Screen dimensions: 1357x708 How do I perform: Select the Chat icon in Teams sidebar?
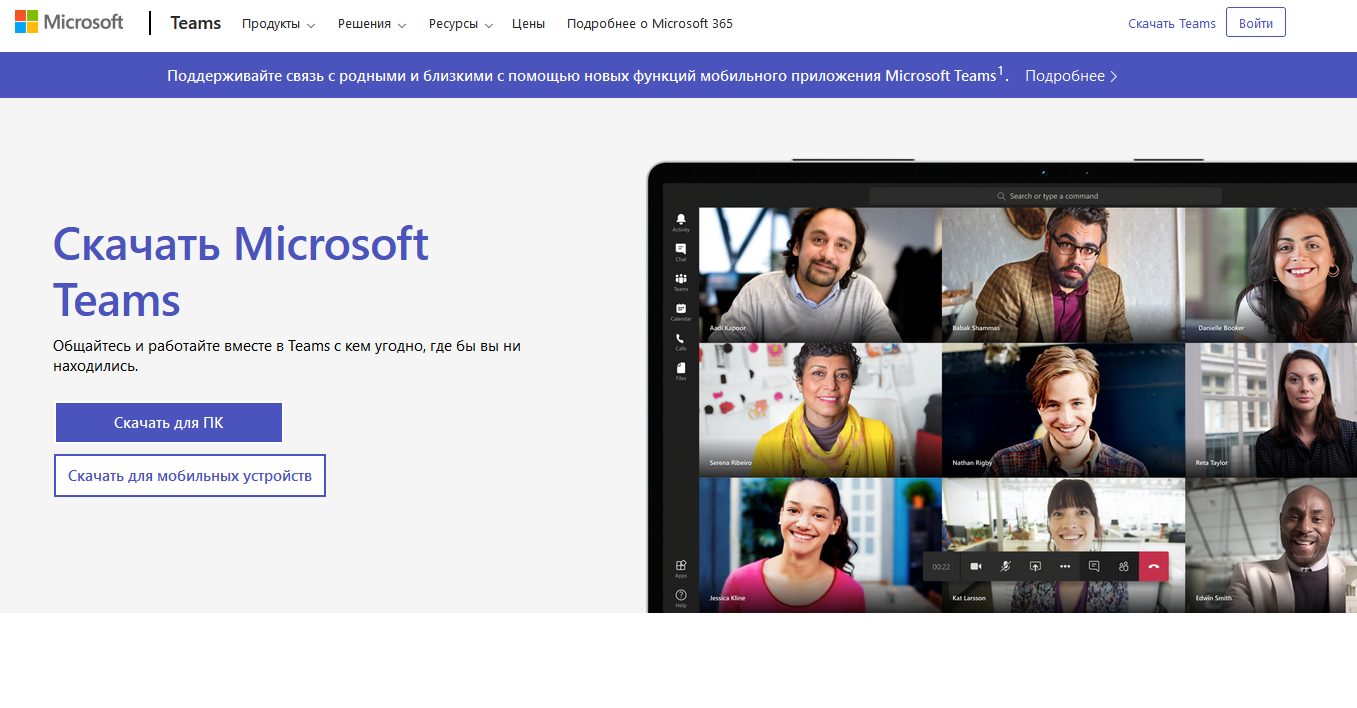pyautogui.click(x=681, y=250)
